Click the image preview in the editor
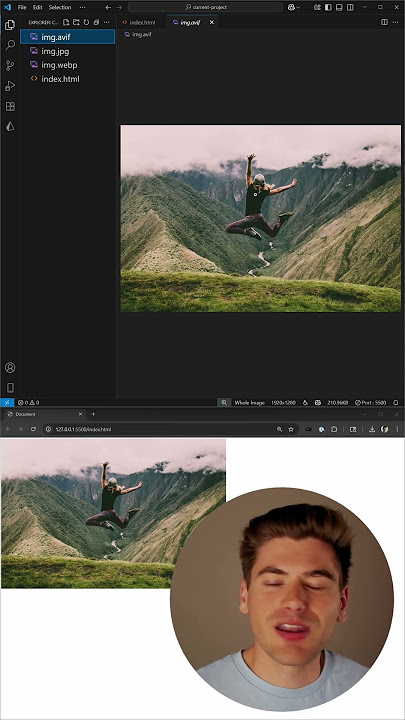The image size is (405, 720). click(x=260, y=219)
